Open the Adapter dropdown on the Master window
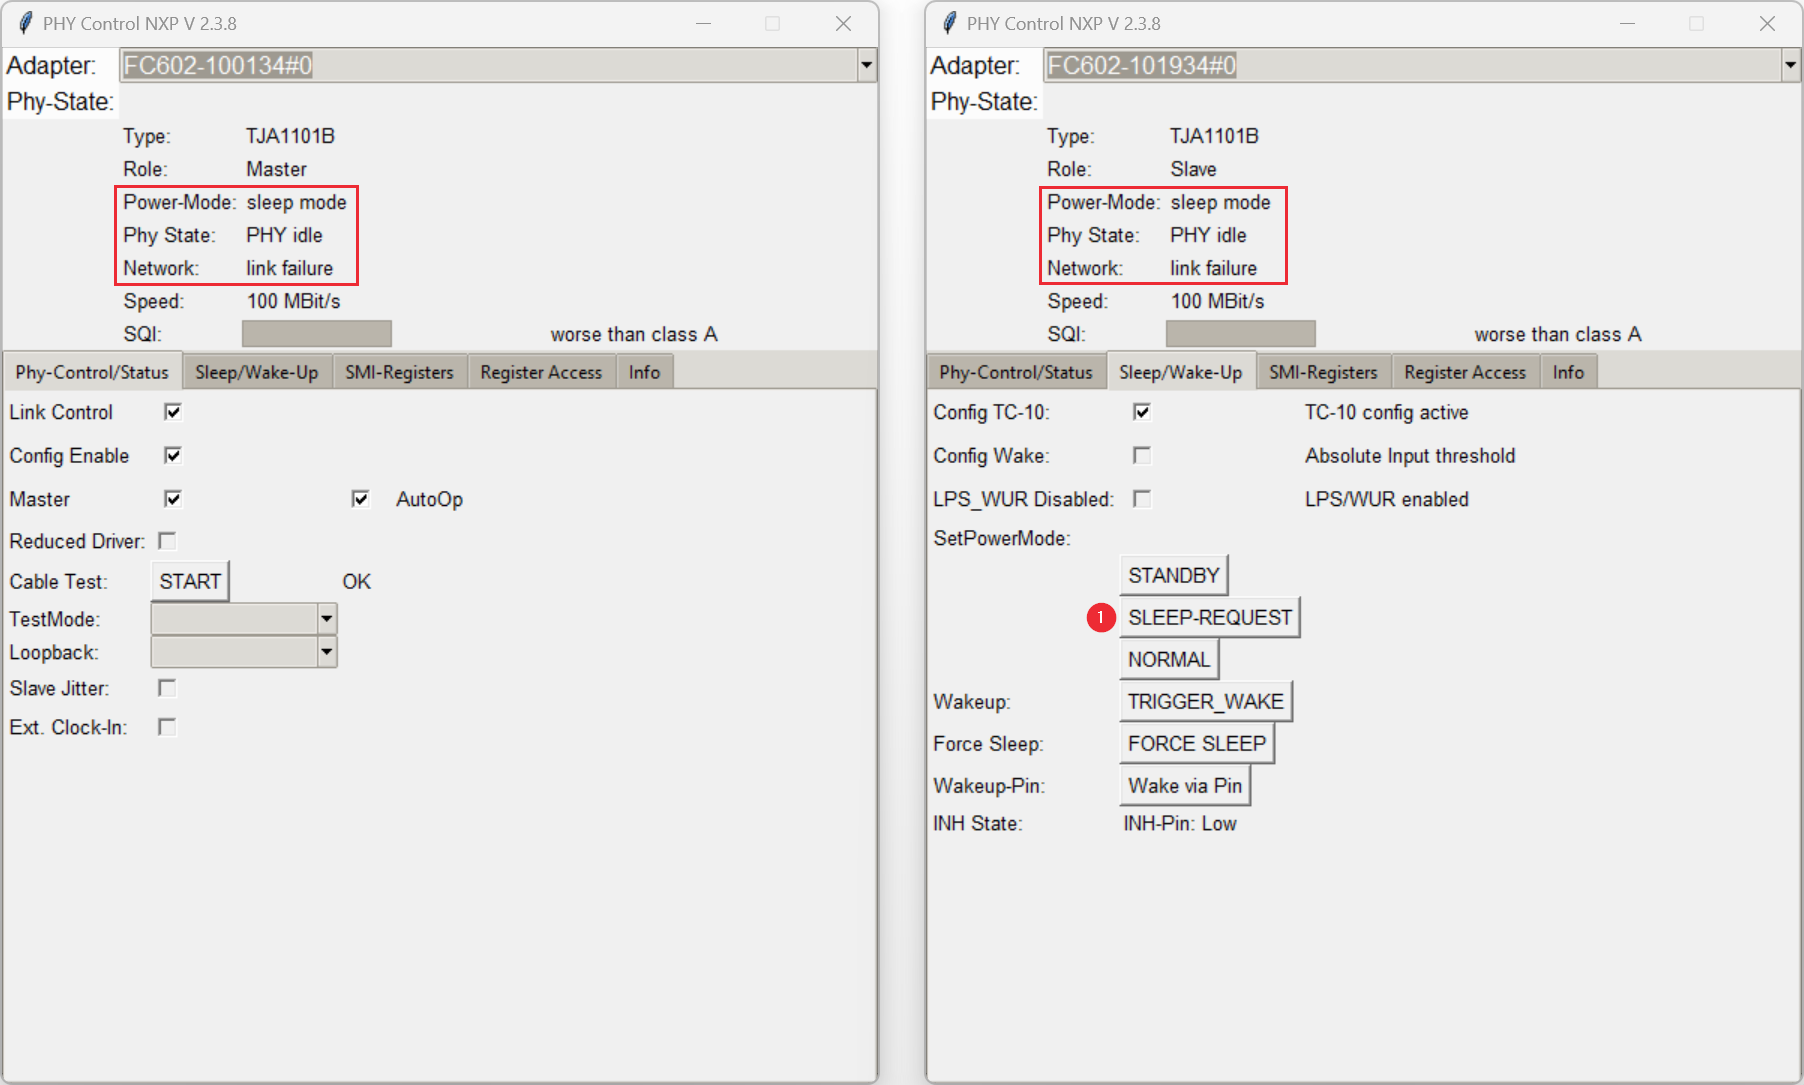This screenshot has width=1804, height=1085. point(866,65)
